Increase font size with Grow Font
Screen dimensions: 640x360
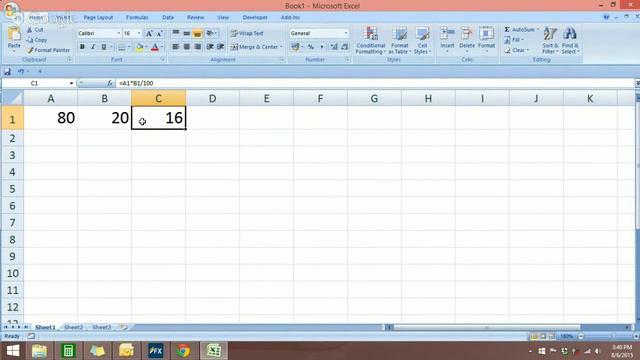coord(149,33)
